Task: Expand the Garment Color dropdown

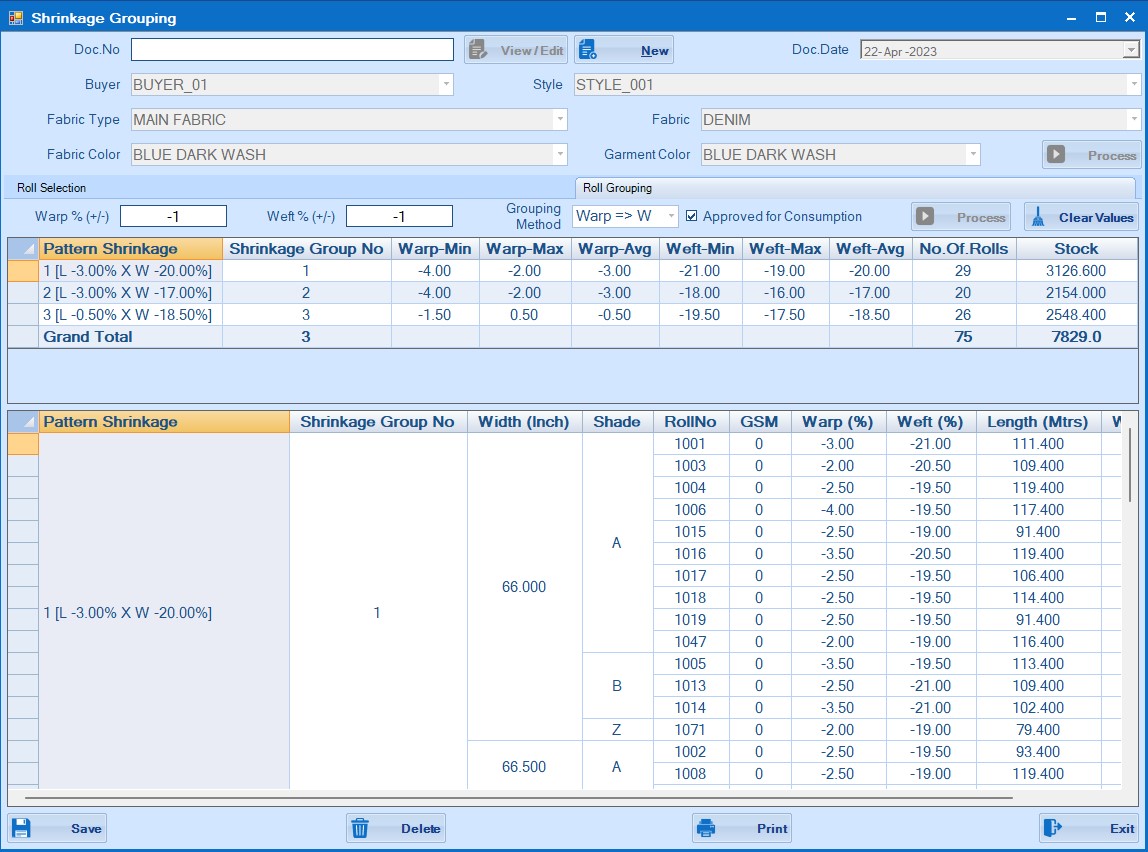Action: pos(972,155)
